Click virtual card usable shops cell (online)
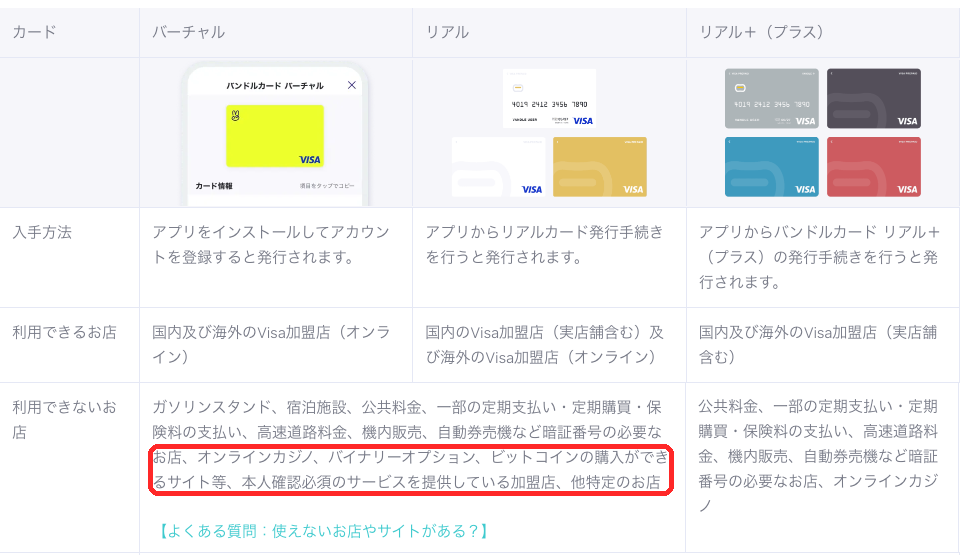960x555 pixels. tap(271, 344)
